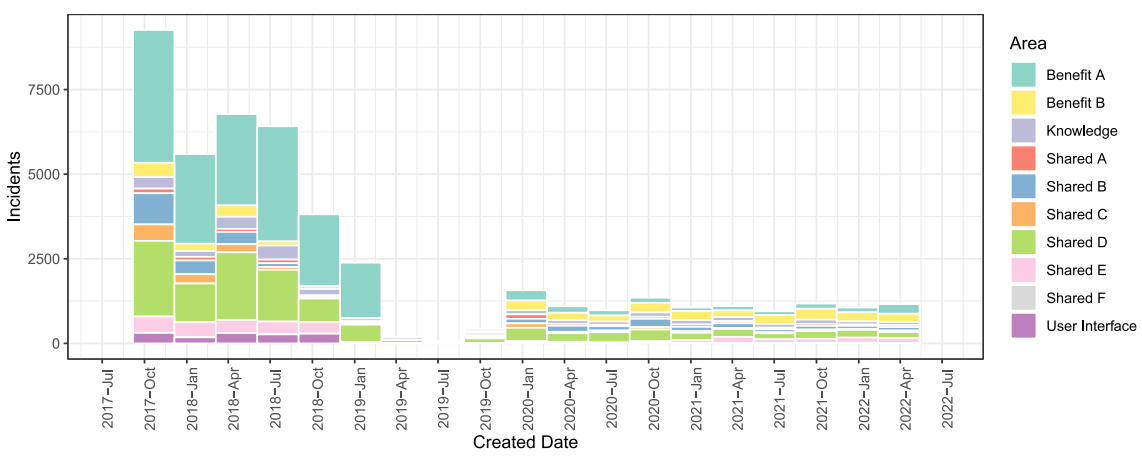This screenshot has height=459, width=1142.
Task: Click the teal Benefit A segment of 2017-Oct bar
Action: [x=154, y=96]
